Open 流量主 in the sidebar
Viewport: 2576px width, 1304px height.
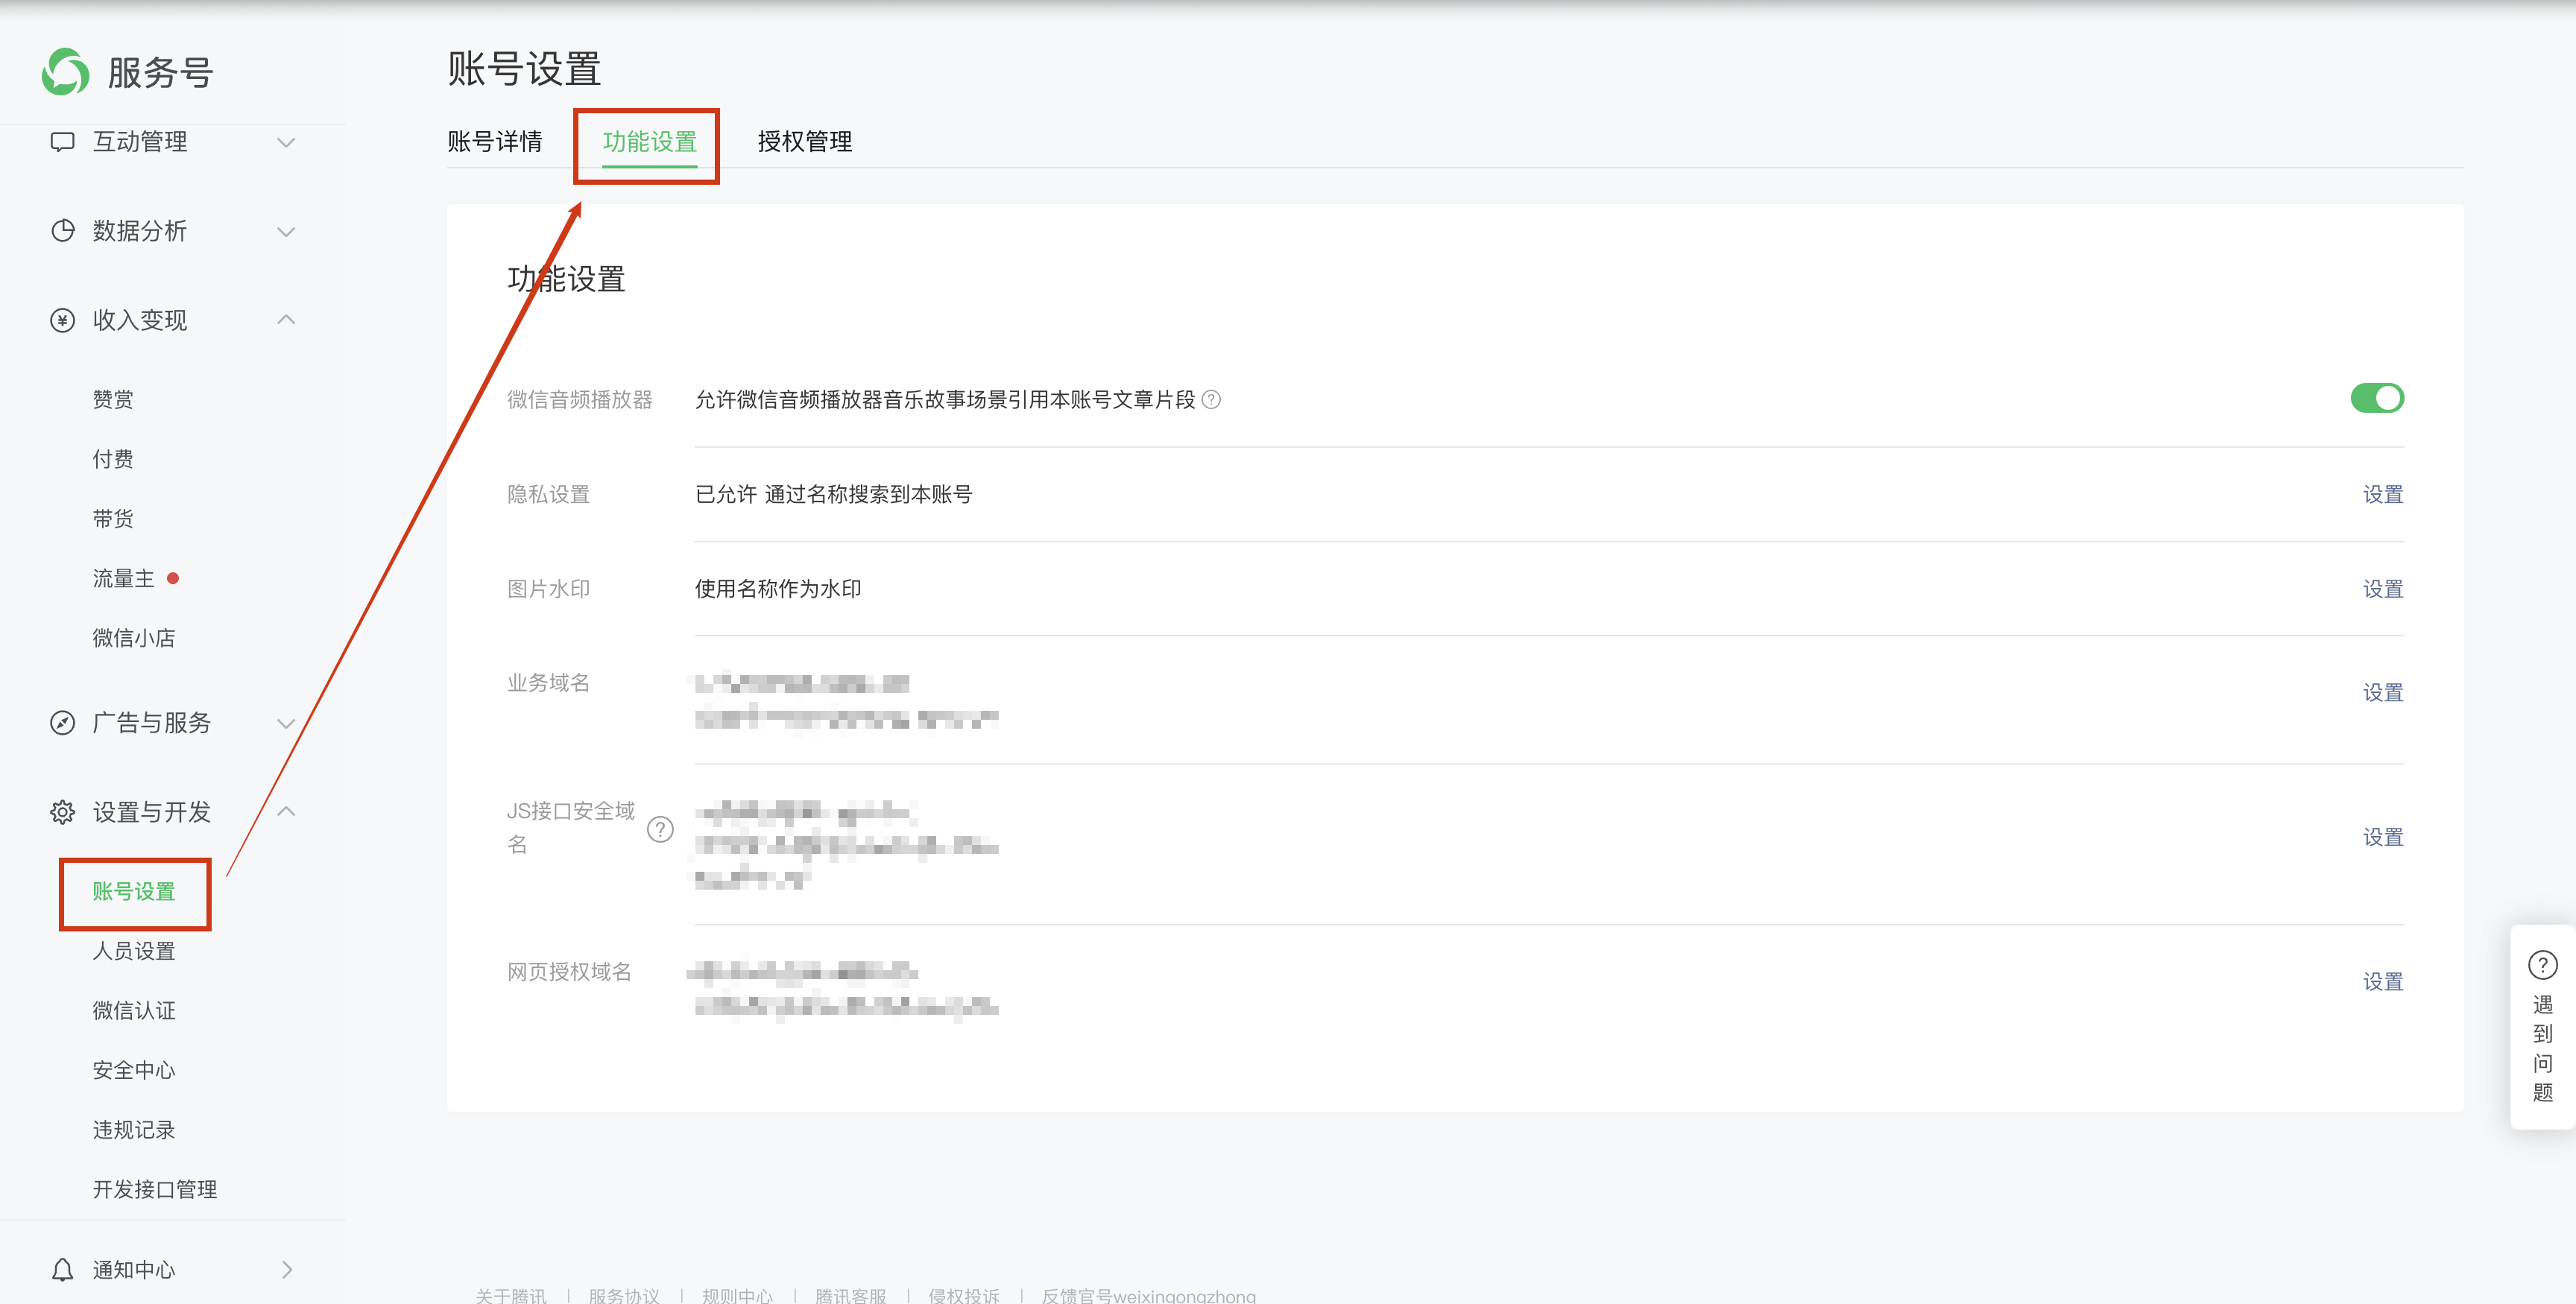pyautogui.click(x=124, y=578)
